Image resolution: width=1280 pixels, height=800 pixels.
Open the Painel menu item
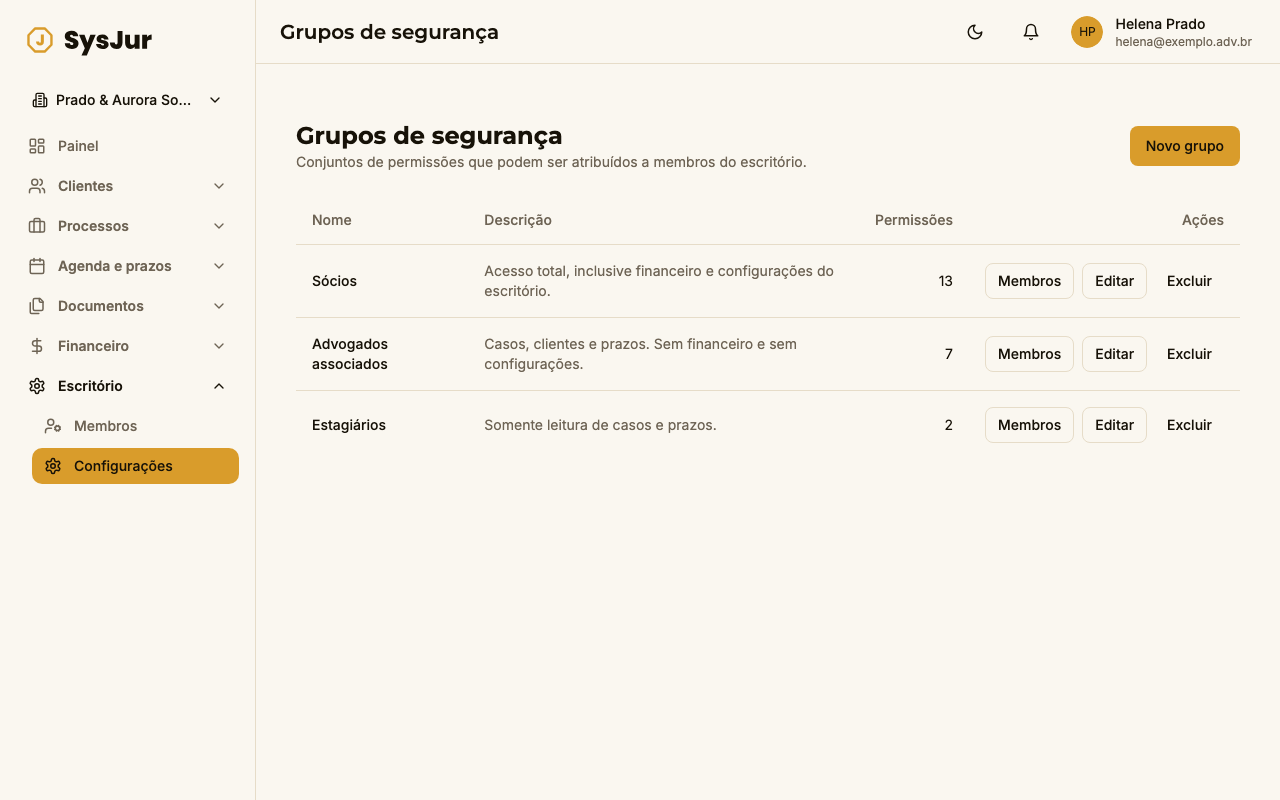pyautogui.click(x=128, y=146)
